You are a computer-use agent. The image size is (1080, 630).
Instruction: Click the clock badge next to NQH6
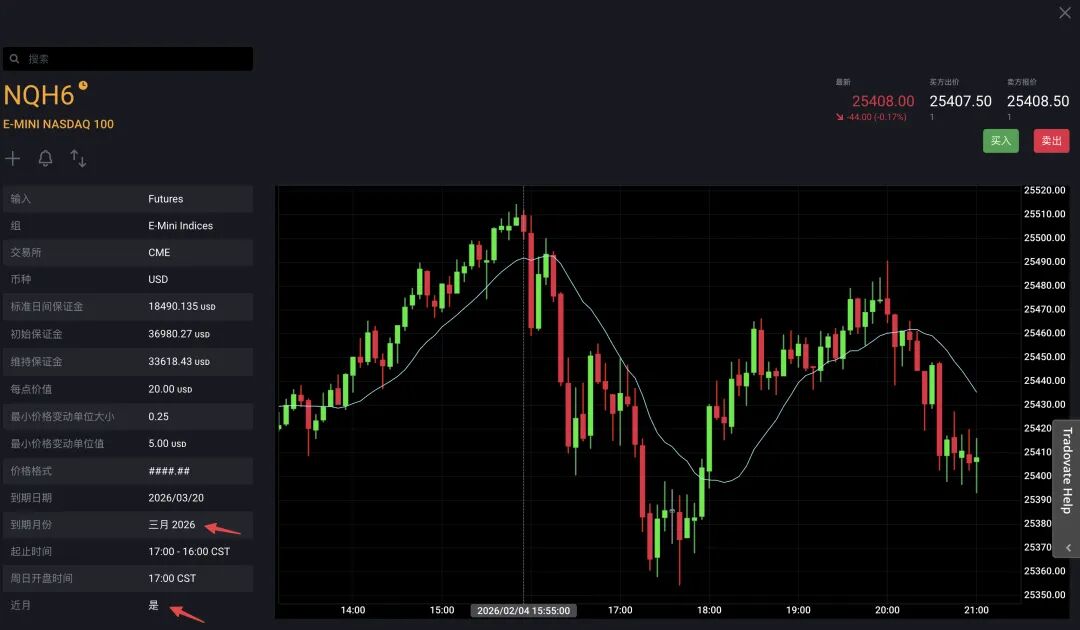pyautogui.click(x=83, y=85)
